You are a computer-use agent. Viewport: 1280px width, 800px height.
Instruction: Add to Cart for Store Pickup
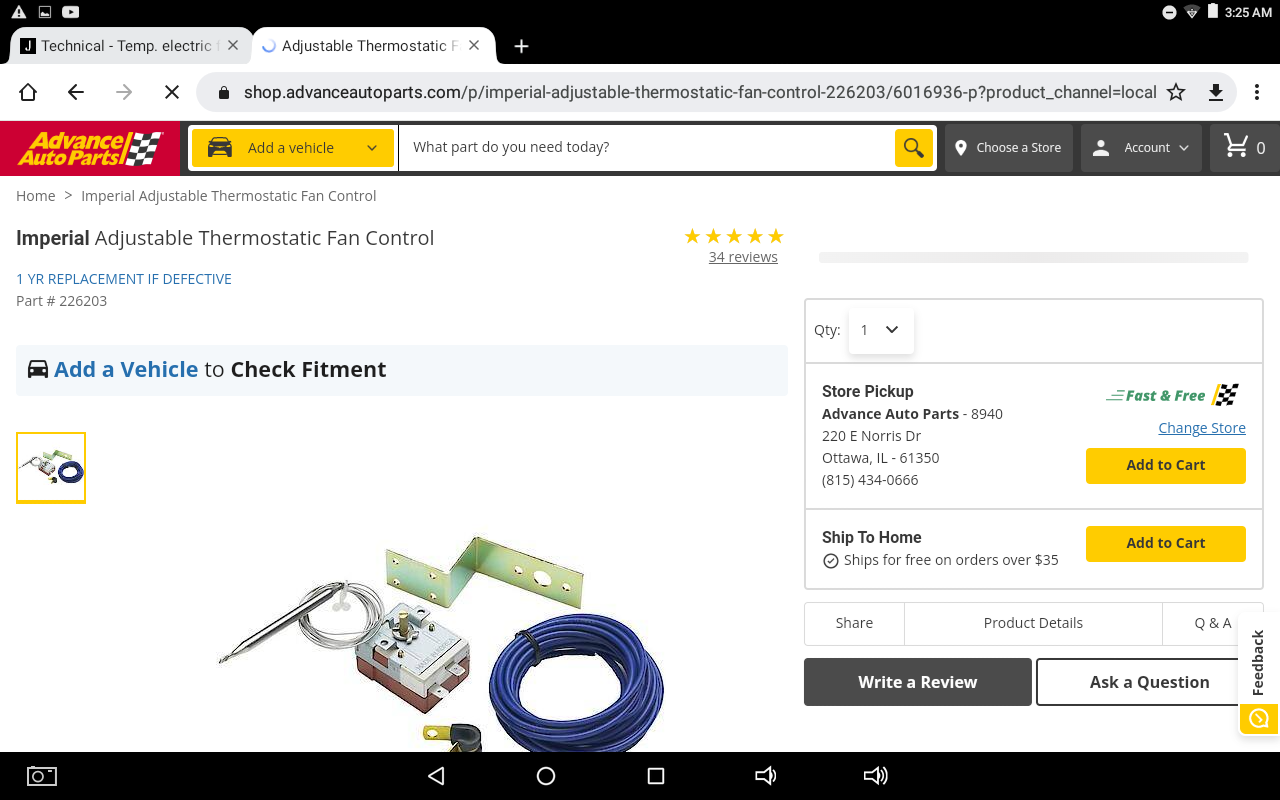[1166, 465]
